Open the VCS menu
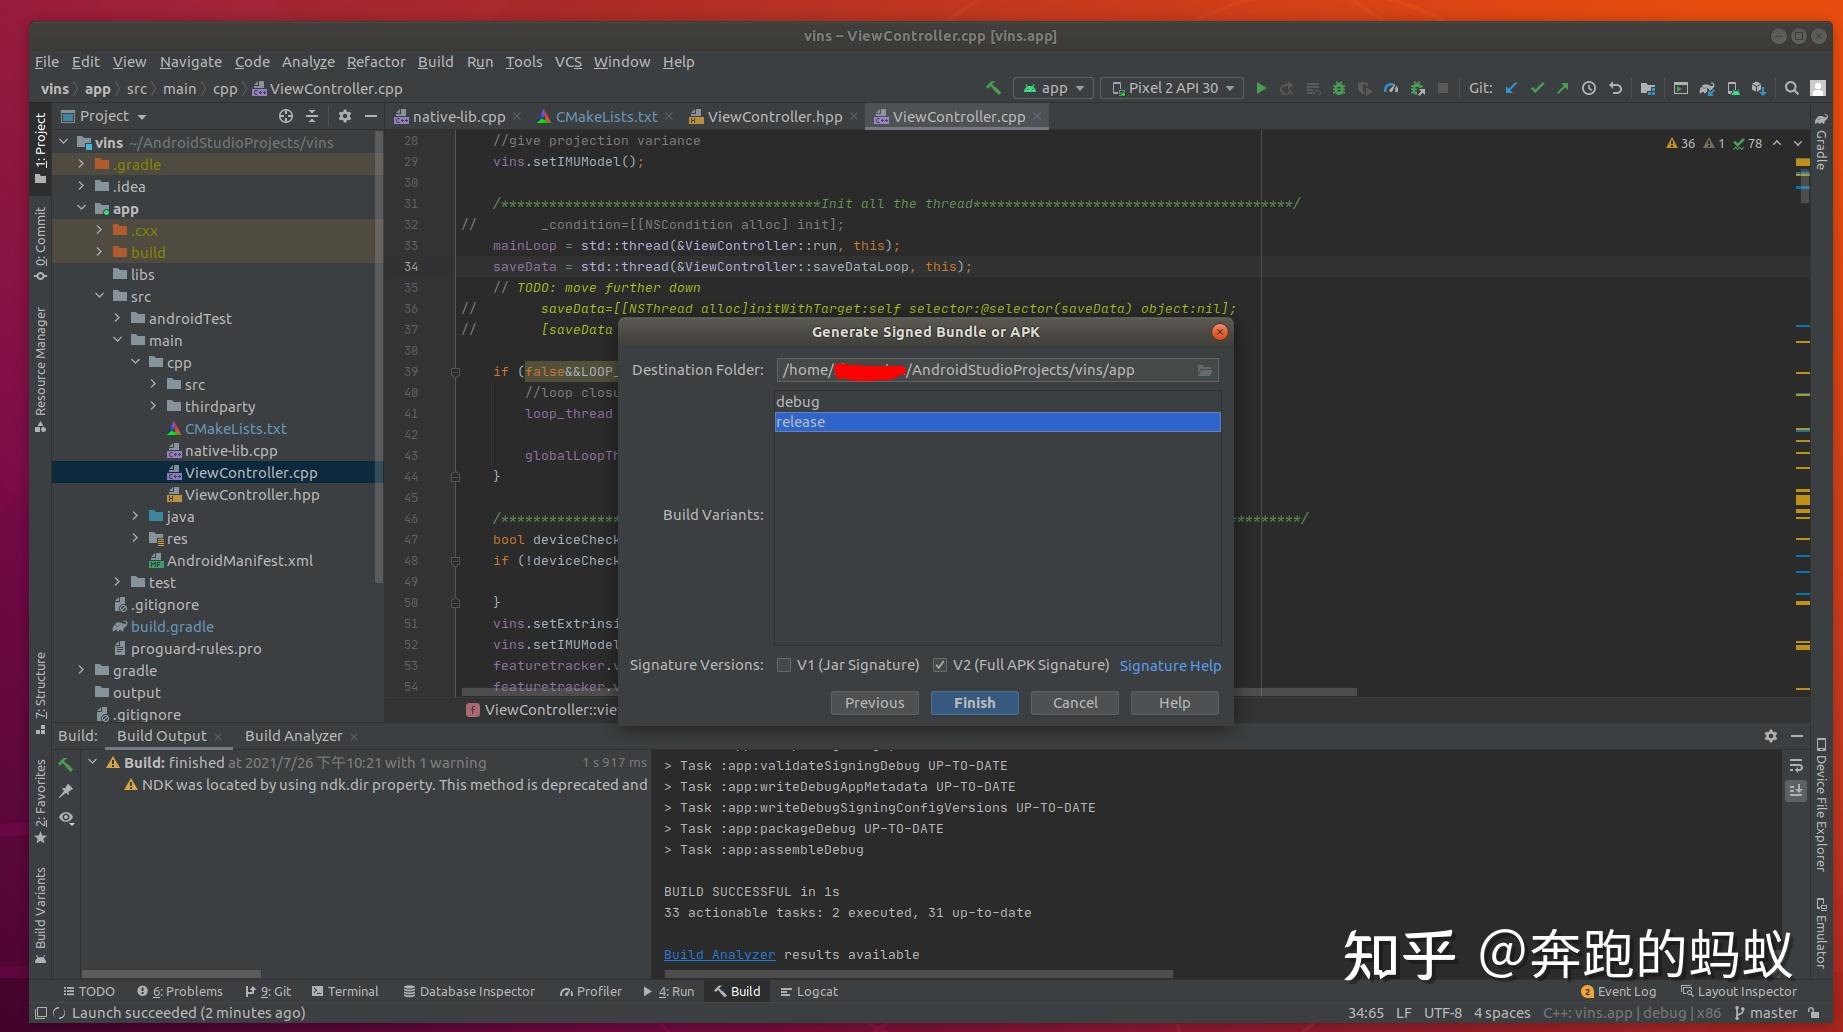Screen dimensions: 1843x1032 click(x=568, y=62)
